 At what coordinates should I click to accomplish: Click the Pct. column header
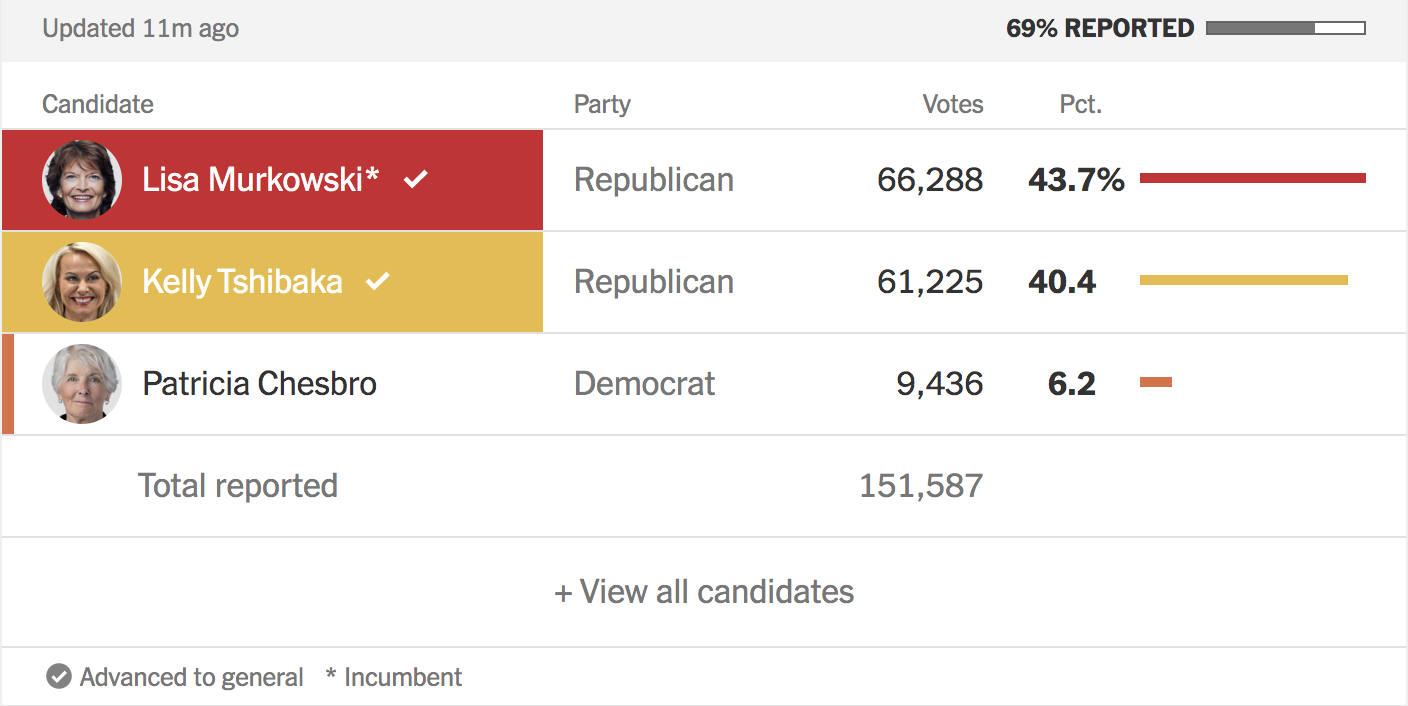(1080, 104)
